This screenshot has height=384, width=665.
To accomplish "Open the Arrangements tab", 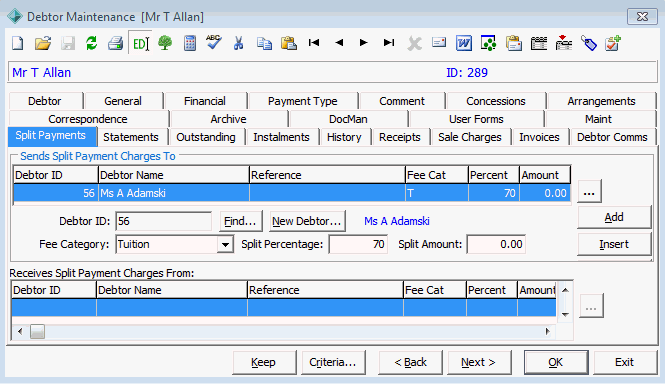I will tap(601, 101).
